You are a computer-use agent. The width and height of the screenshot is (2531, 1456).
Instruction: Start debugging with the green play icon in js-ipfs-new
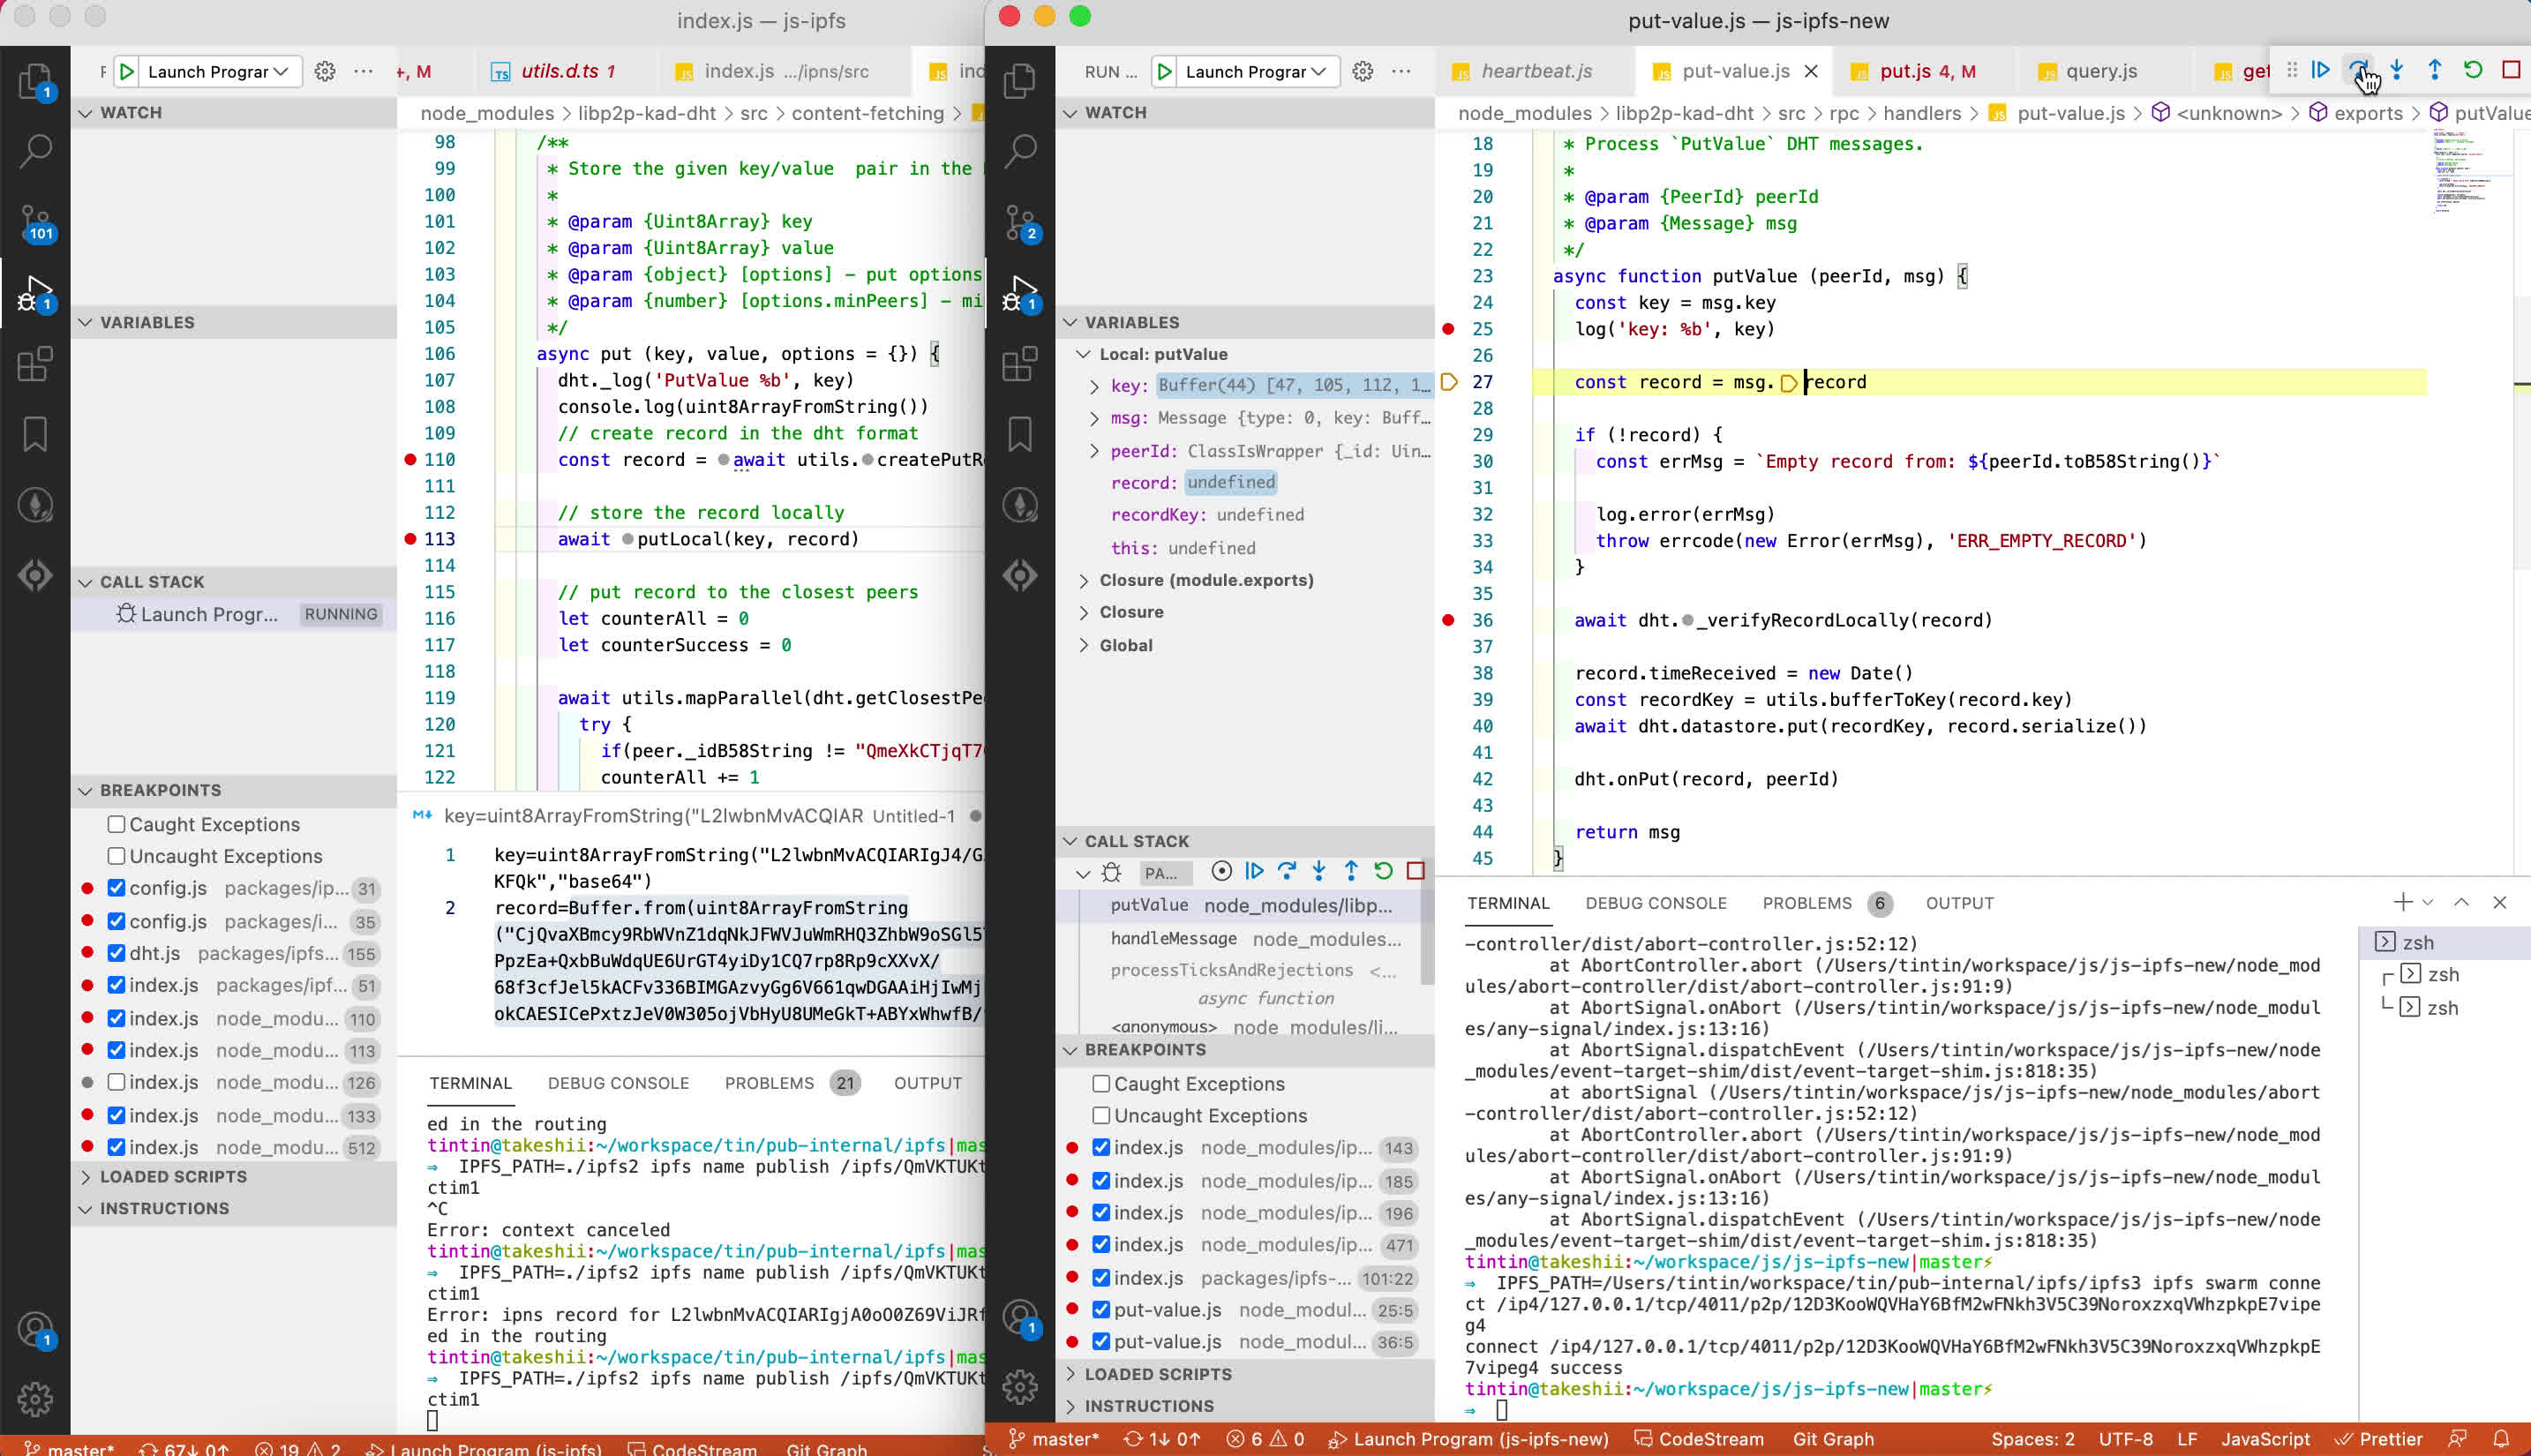click(1164, 71)
